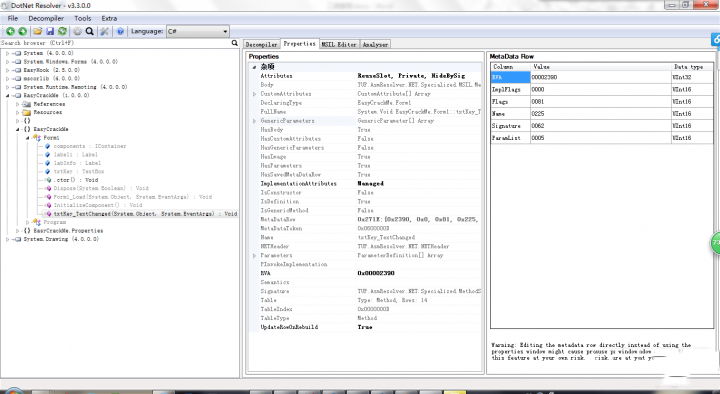Collapse the EasyCrackMe (1.0.0.0) assembly node
Viewport: 720px width, 394px height.
tap(7, 96)
